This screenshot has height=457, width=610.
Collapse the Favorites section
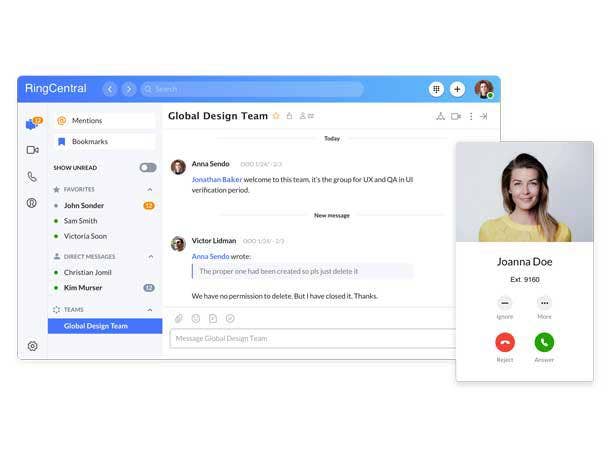pos(150,189)
